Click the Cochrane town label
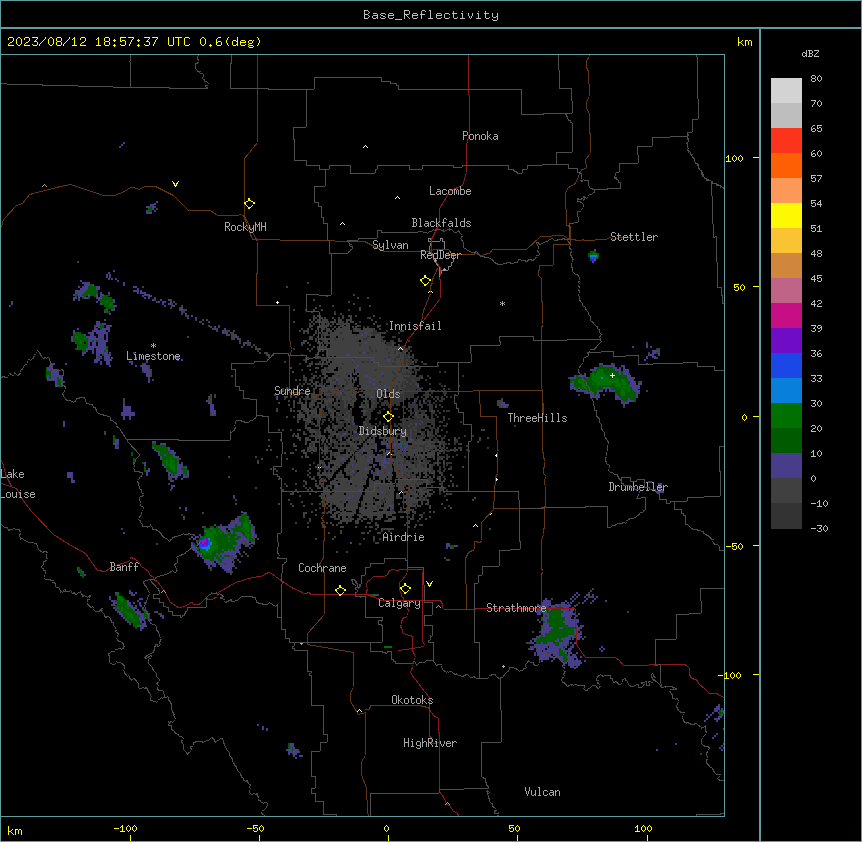Screen dimensions: 862x842 click(x=322, y=568)
